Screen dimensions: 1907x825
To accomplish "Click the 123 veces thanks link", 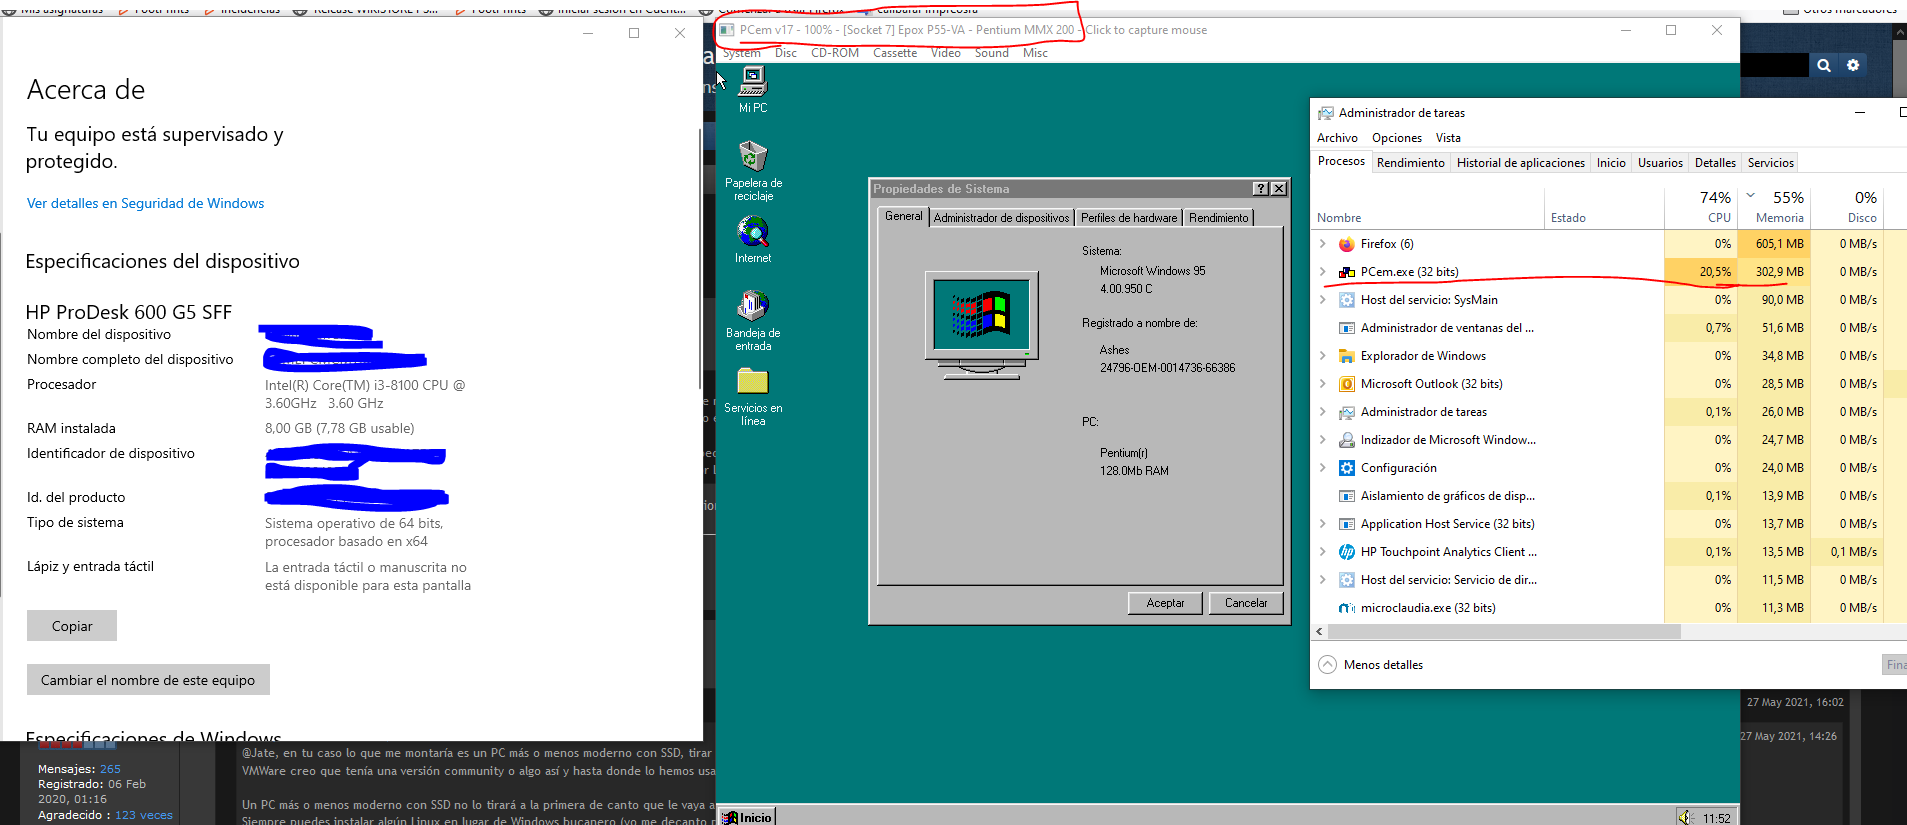I will 144,815.
